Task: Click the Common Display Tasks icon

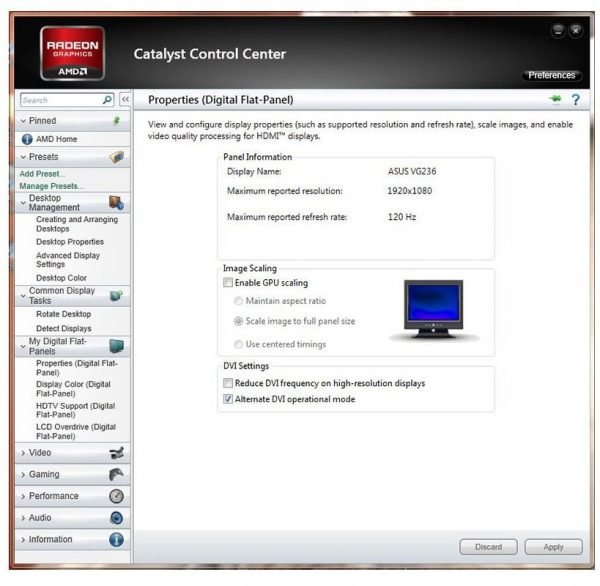Action: [116, 295]
